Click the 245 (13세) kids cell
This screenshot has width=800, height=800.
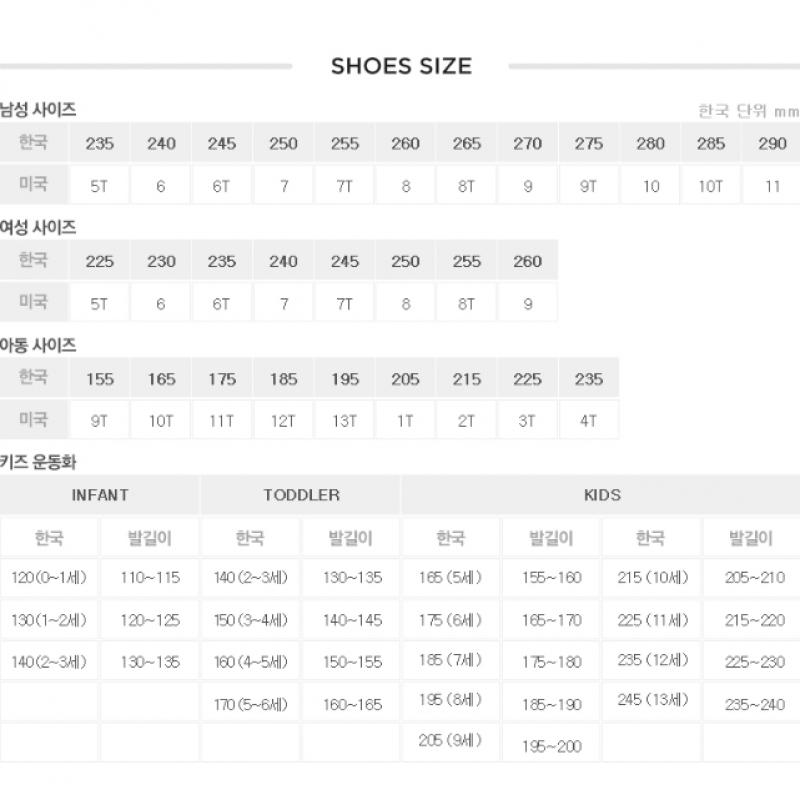coord(650,700)
